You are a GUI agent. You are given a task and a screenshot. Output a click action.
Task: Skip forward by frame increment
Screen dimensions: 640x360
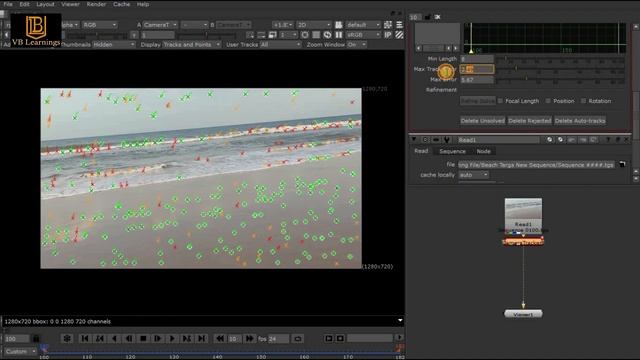249,338
